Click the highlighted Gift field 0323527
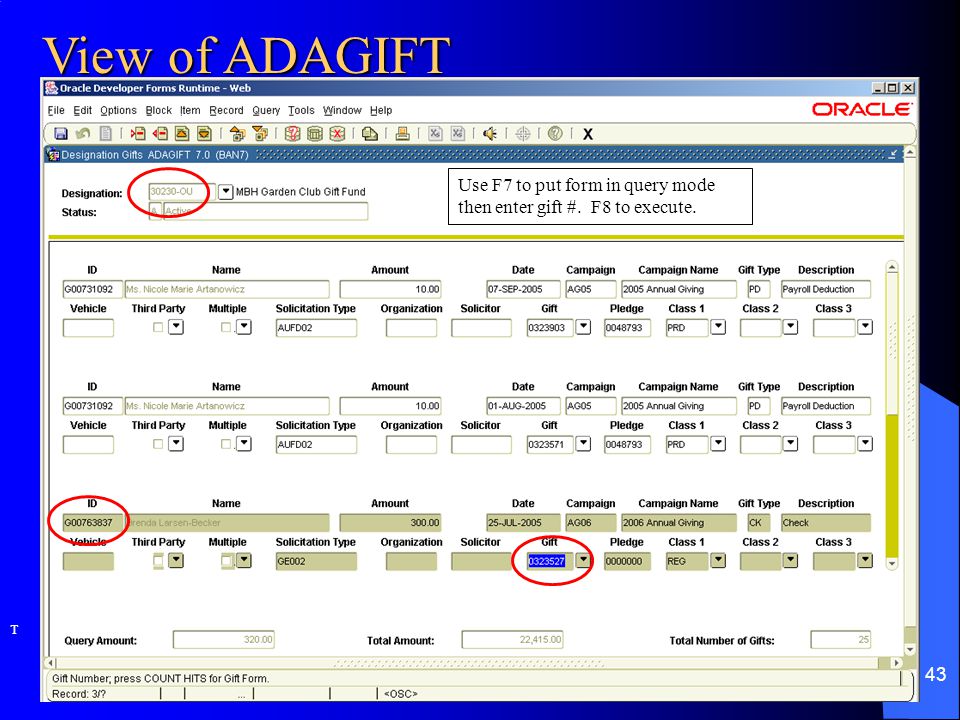This screenshot has height=720, width=960. click(549, 561)
